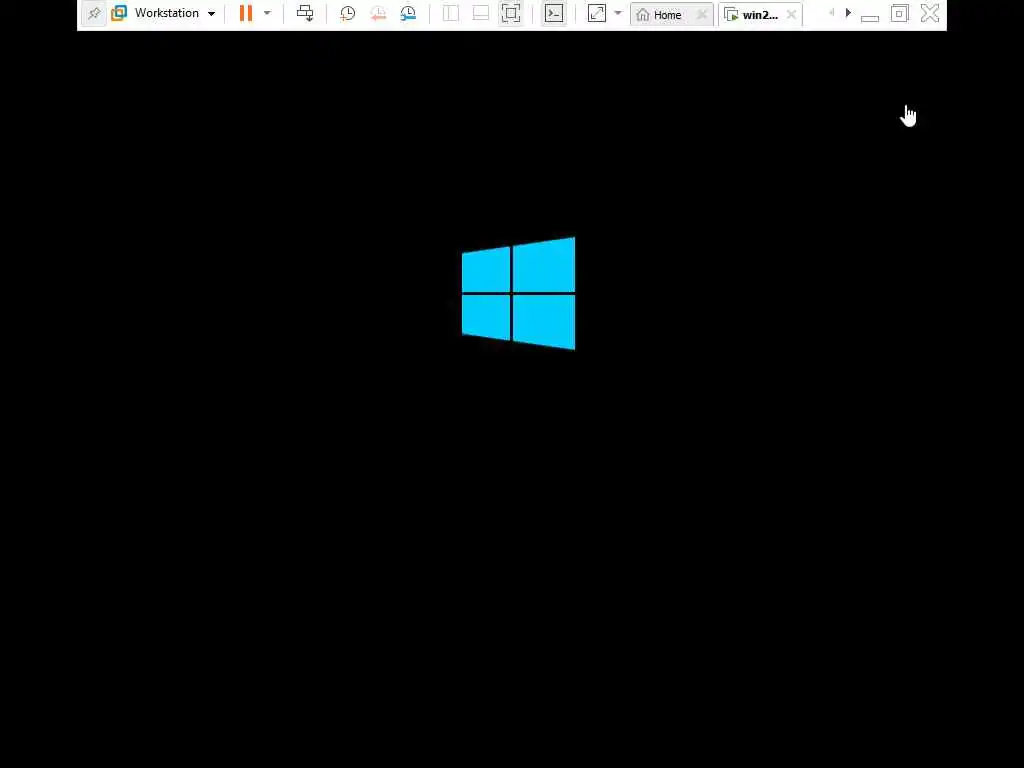Revert virtual machine to previous snapshot
Viewport: 1024px width, 768px height.
[x=378, y=13]
